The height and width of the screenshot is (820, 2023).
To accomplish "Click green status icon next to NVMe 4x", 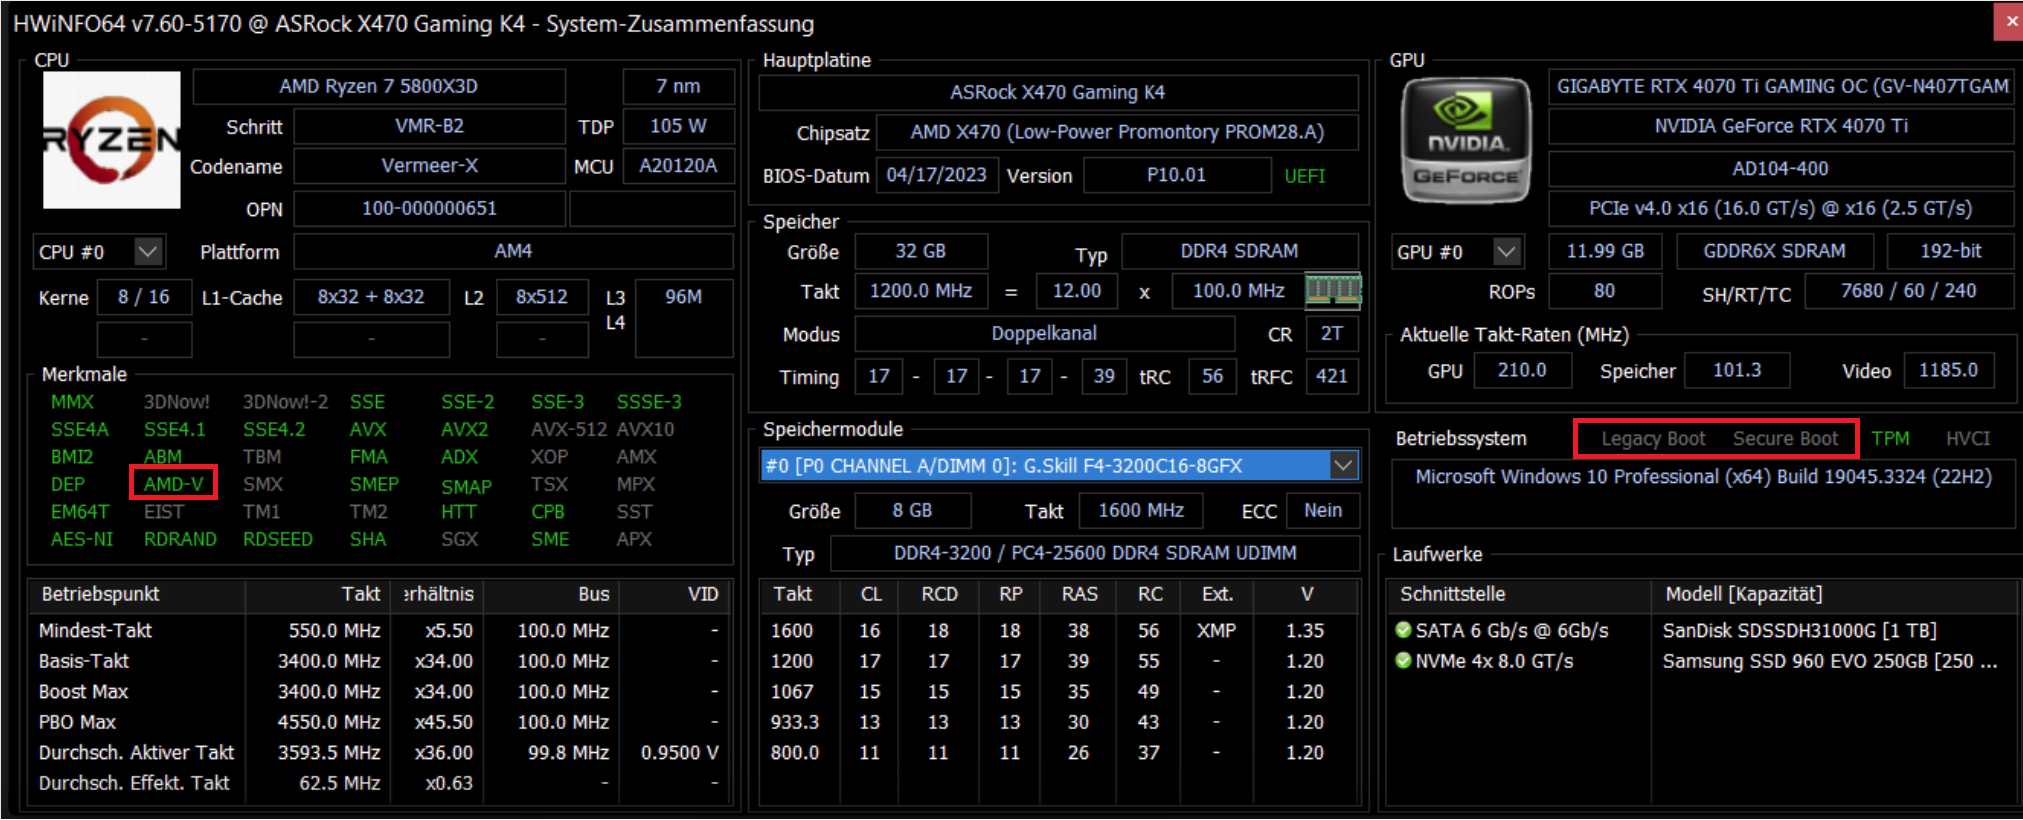I will (x=1403, y=660).
